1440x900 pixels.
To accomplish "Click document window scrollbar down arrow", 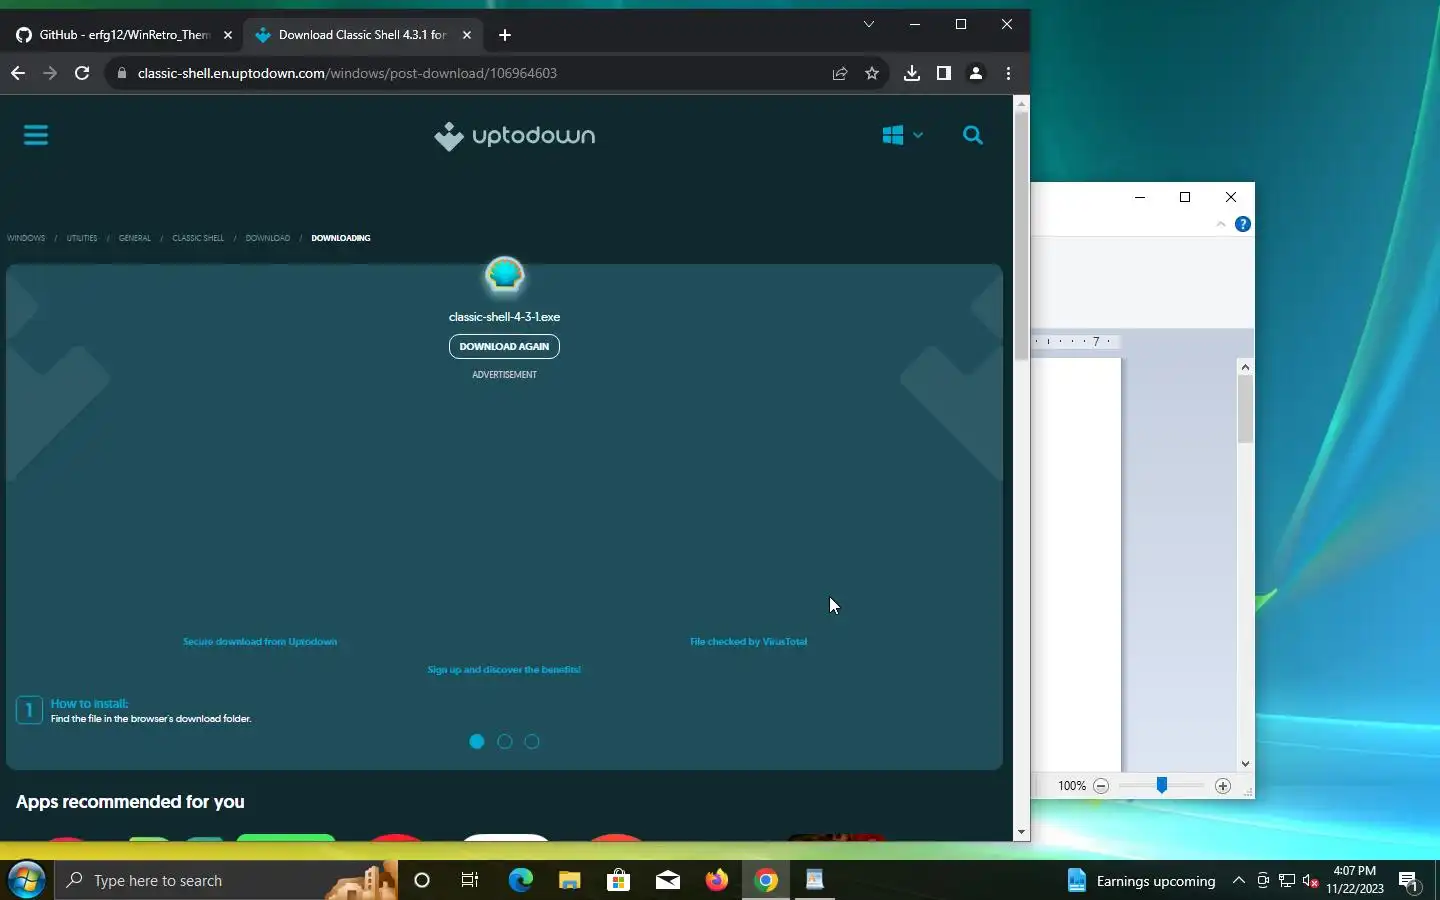I will tap(1245, 764).
